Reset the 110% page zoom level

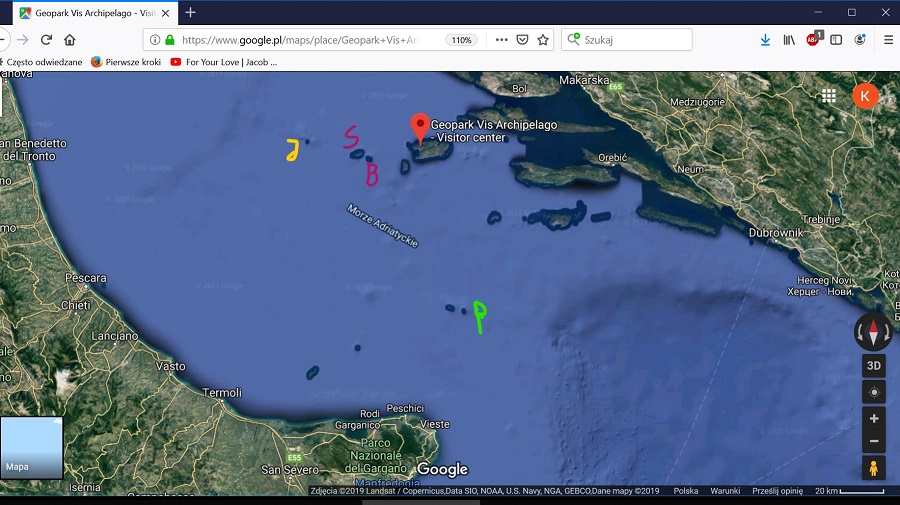(x=460, y=40)
